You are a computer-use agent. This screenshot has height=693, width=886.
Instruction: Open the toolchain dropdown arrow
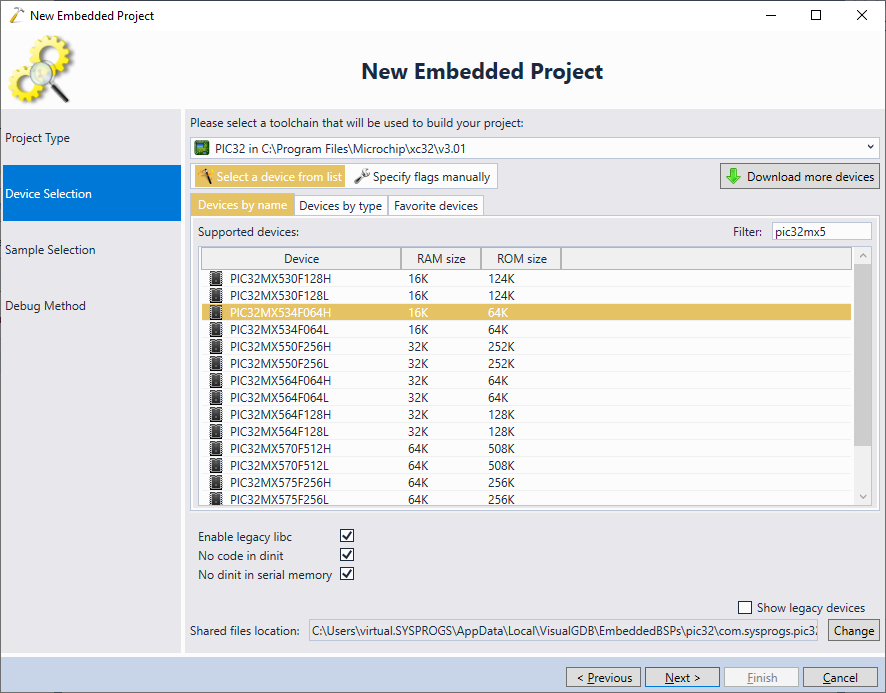tap(870, 148)
